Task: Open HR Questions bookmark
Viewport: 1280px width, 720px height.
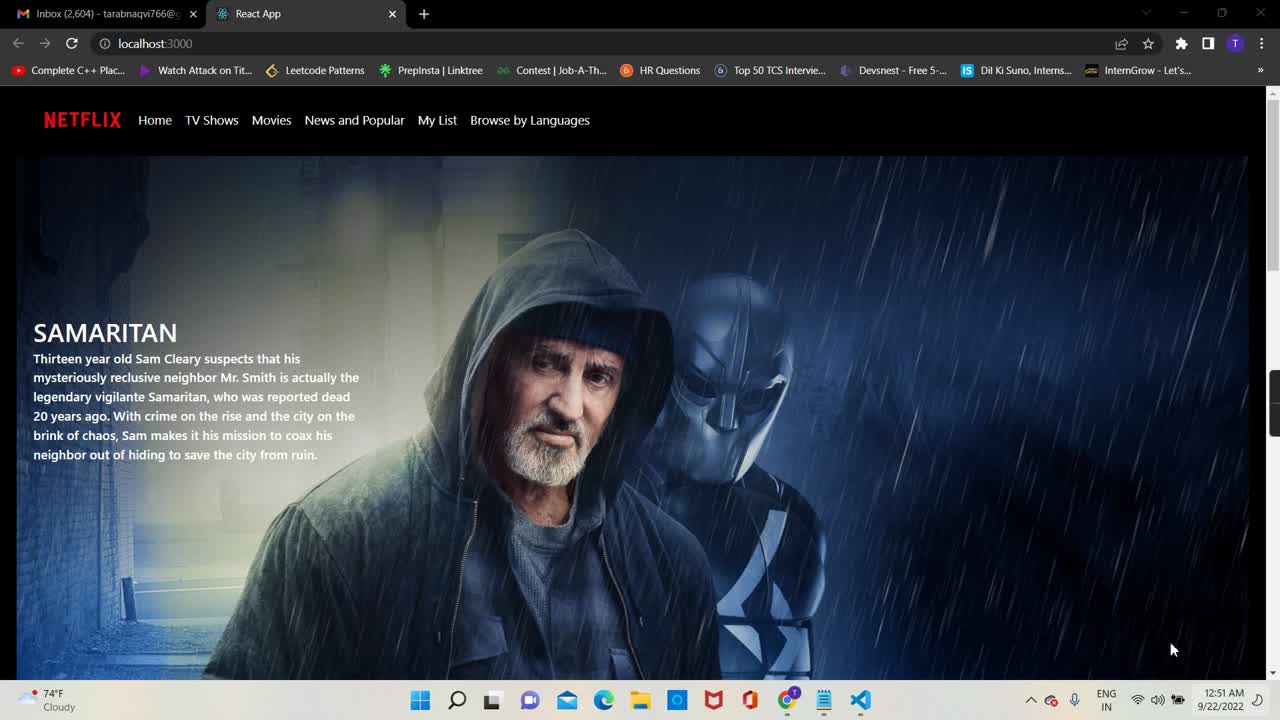Action: tap(660, 70)
